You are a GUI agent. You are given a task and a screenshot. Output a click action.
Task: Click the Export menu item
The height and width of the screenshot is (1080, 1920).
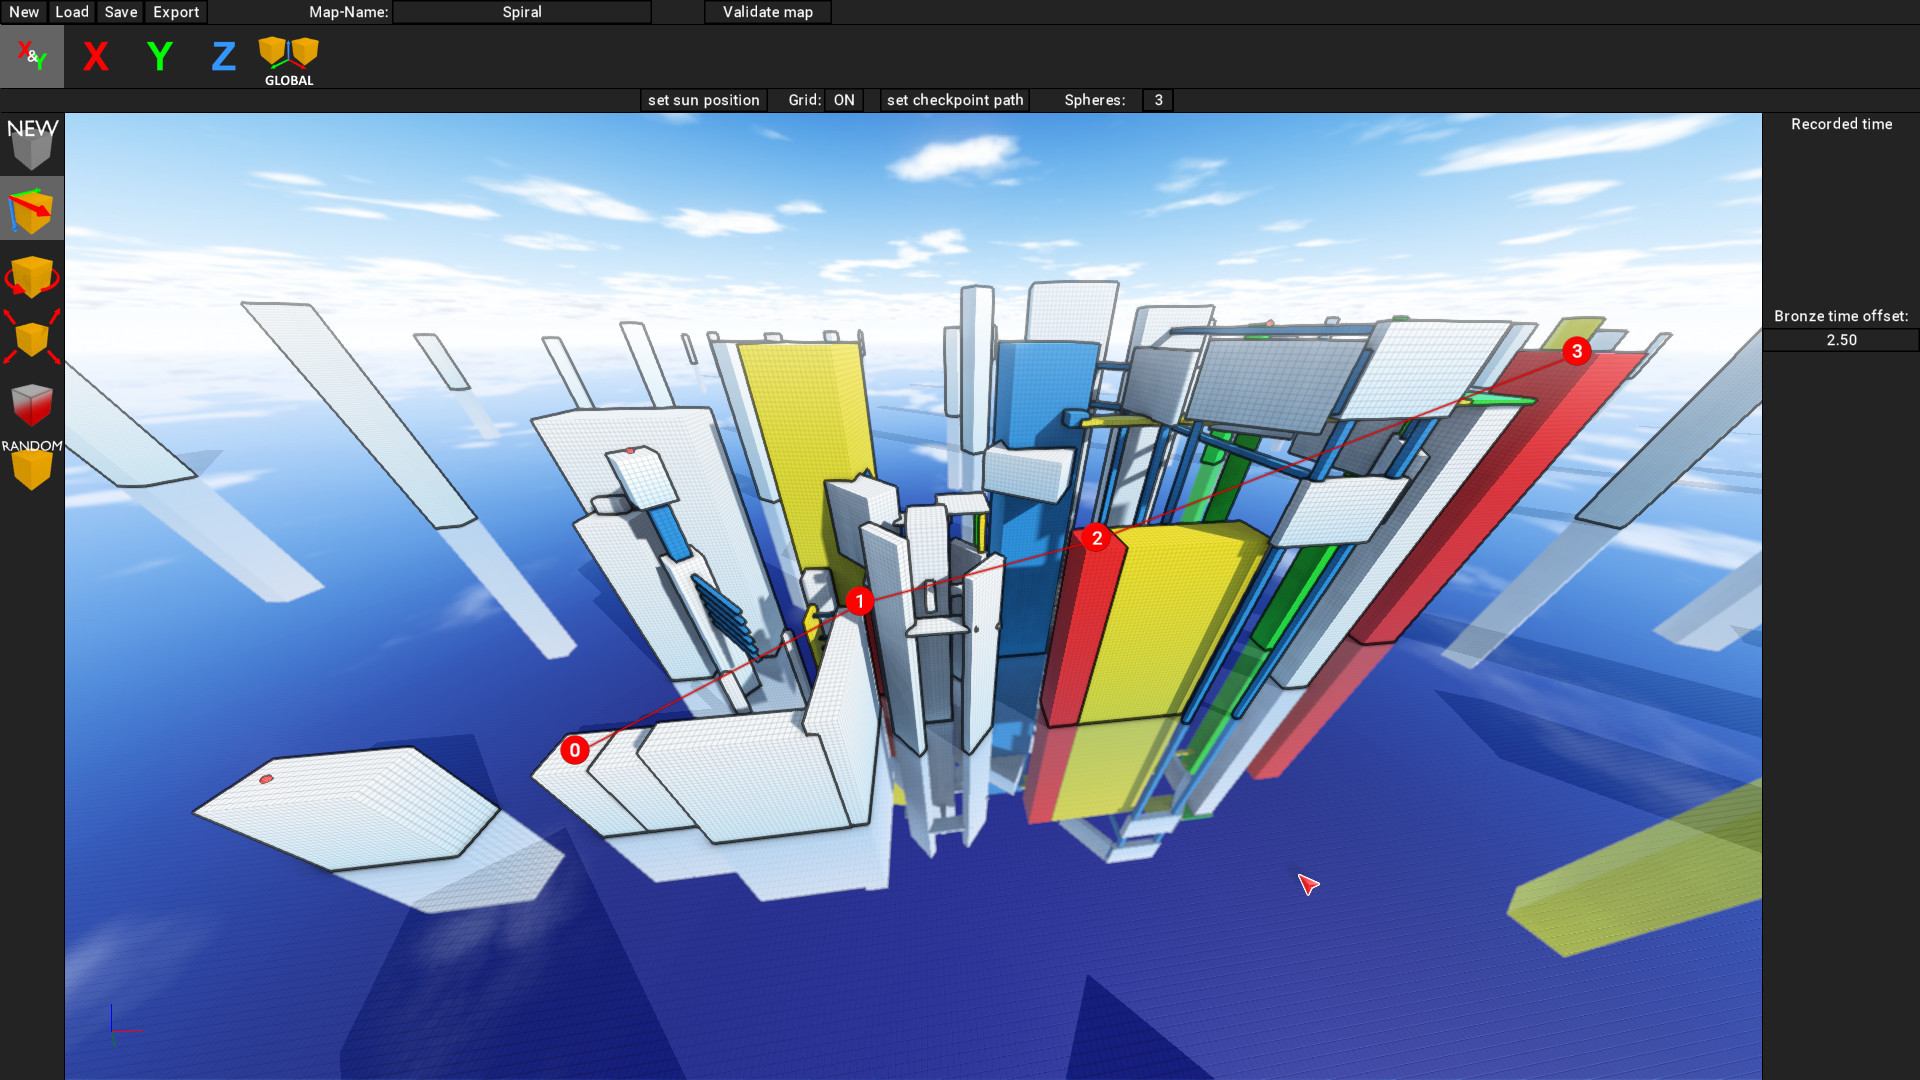[176, 12]
